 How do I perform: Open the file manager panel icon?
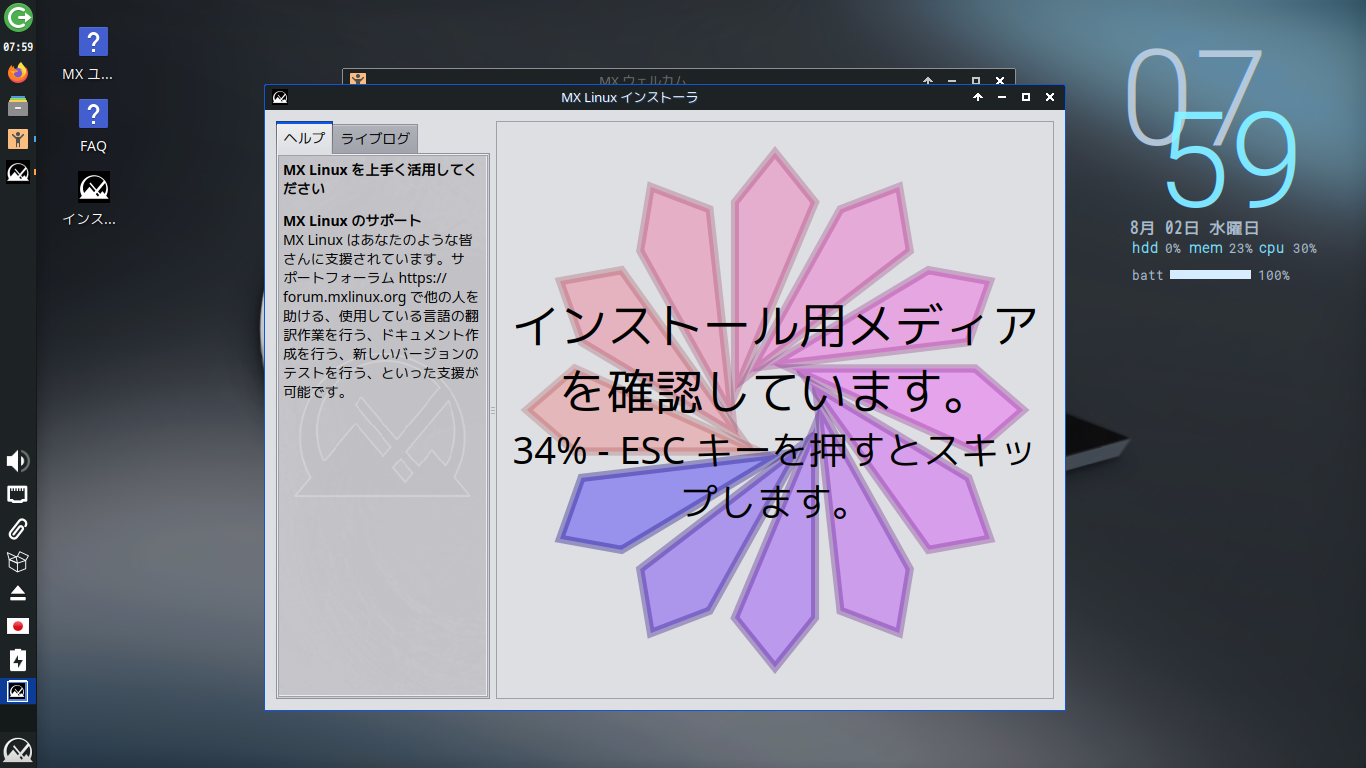pyautogui.click(x=18, y=106)
